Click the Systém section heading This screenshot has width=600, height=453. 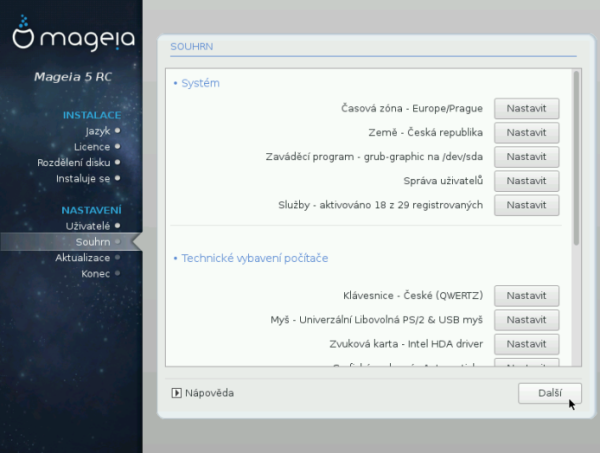click(200, 83)
